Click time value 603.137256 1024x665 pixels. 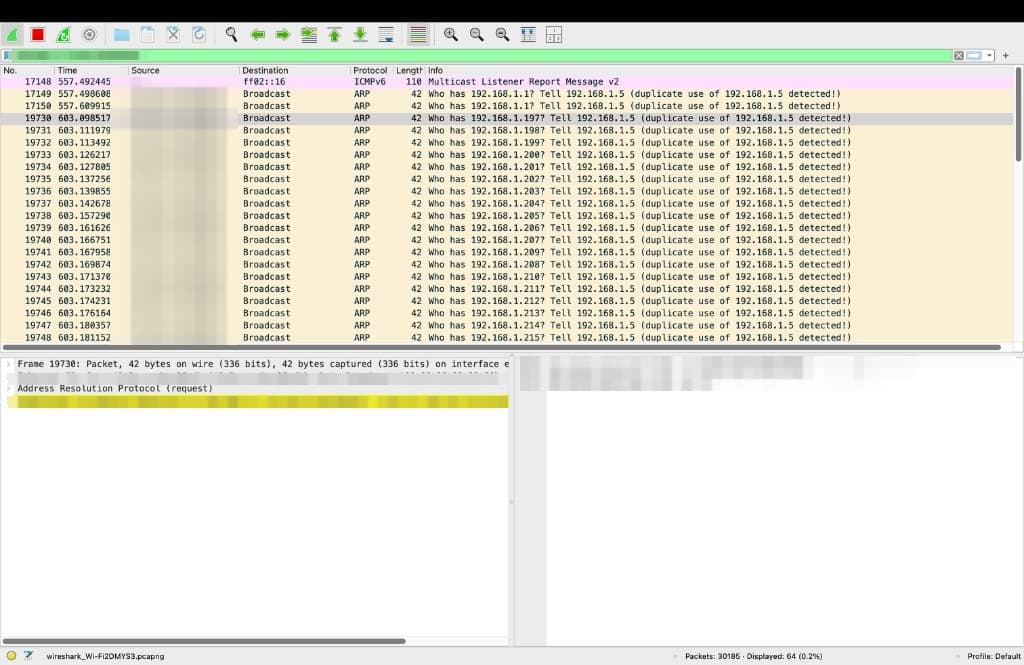[84, 180]
